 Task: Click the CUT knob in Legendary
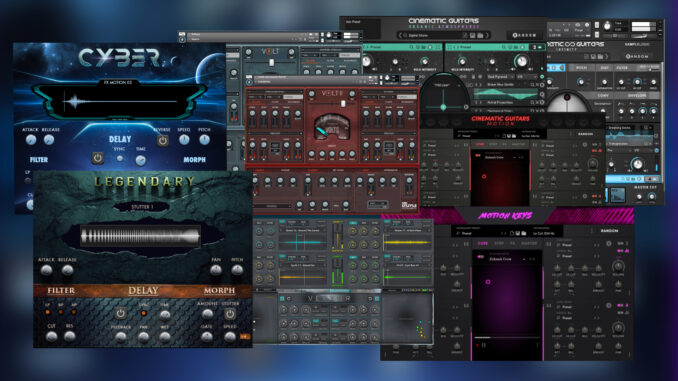click(x=51, y=336)
